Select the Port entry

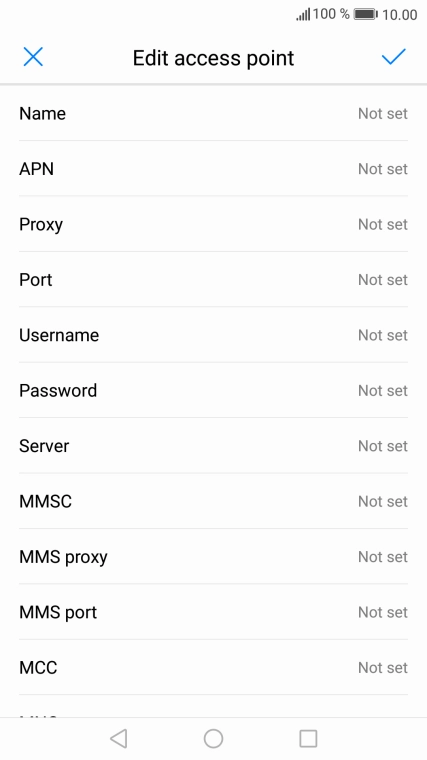coord(213,279)
